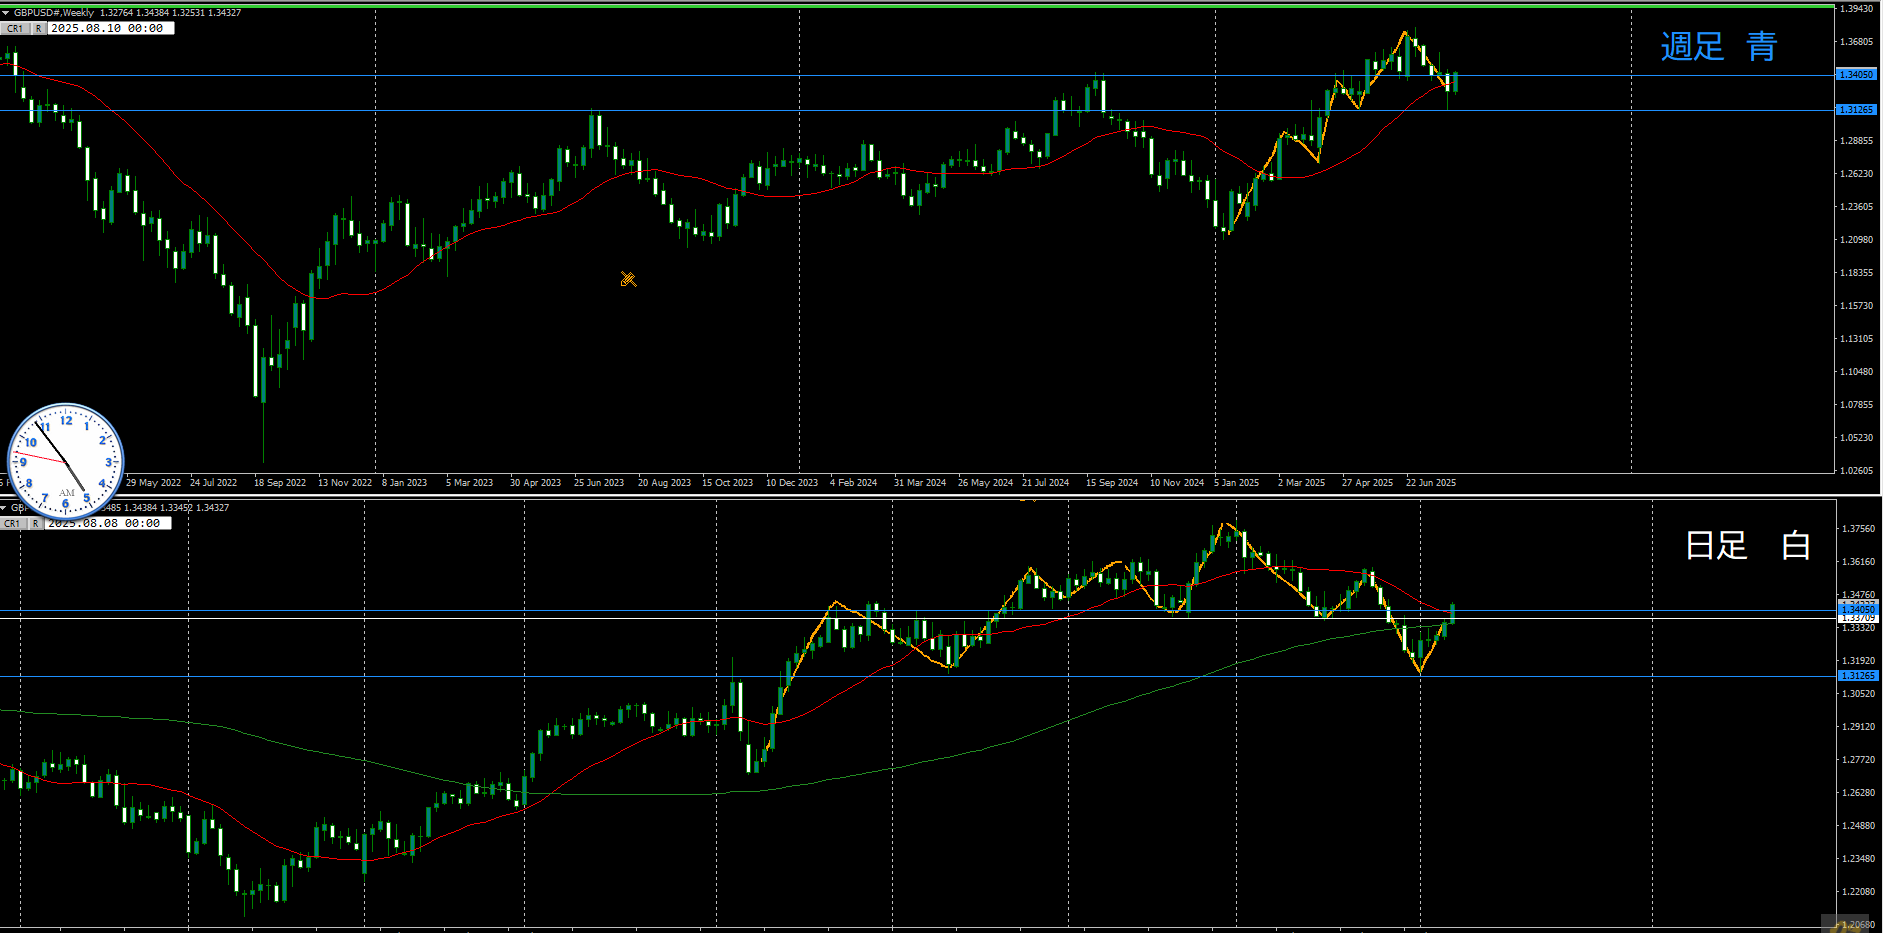This screenshot has width=1883, height=933.
Task: Click daily price tag 1.31265
Action: coord(1858,676)
